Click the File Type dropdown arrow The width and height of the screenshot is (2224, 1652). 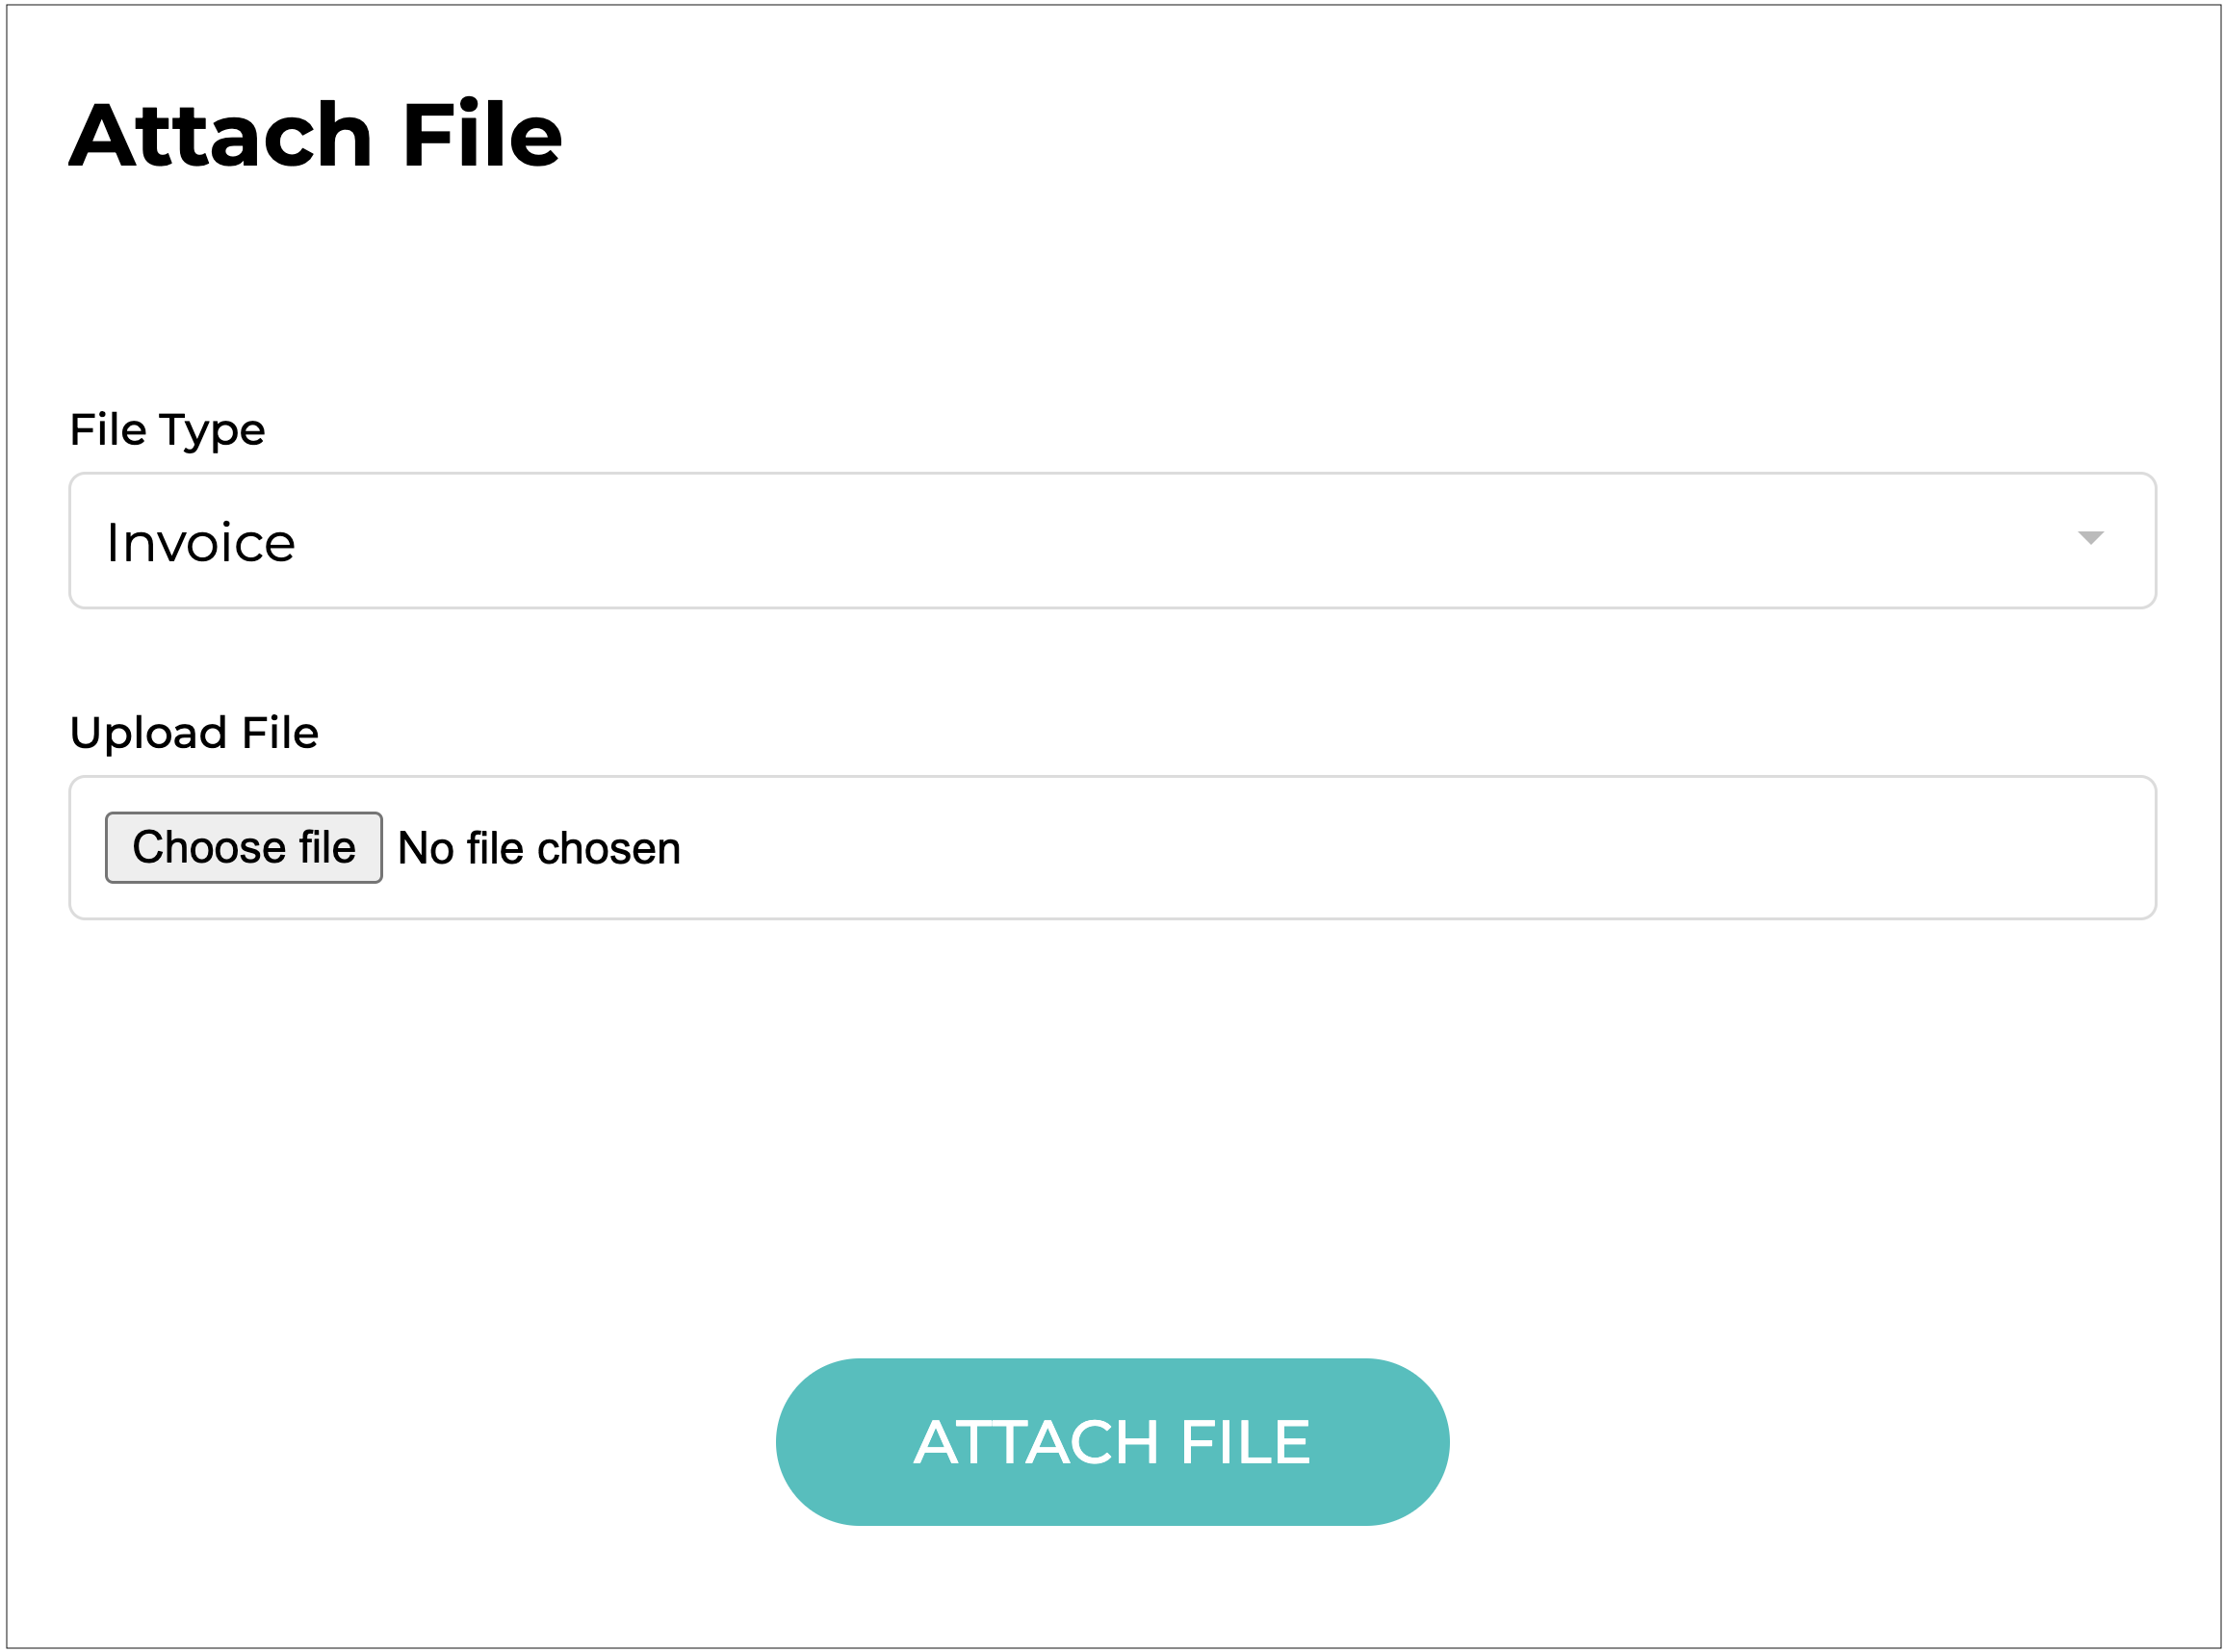[x=2090, y=538]
